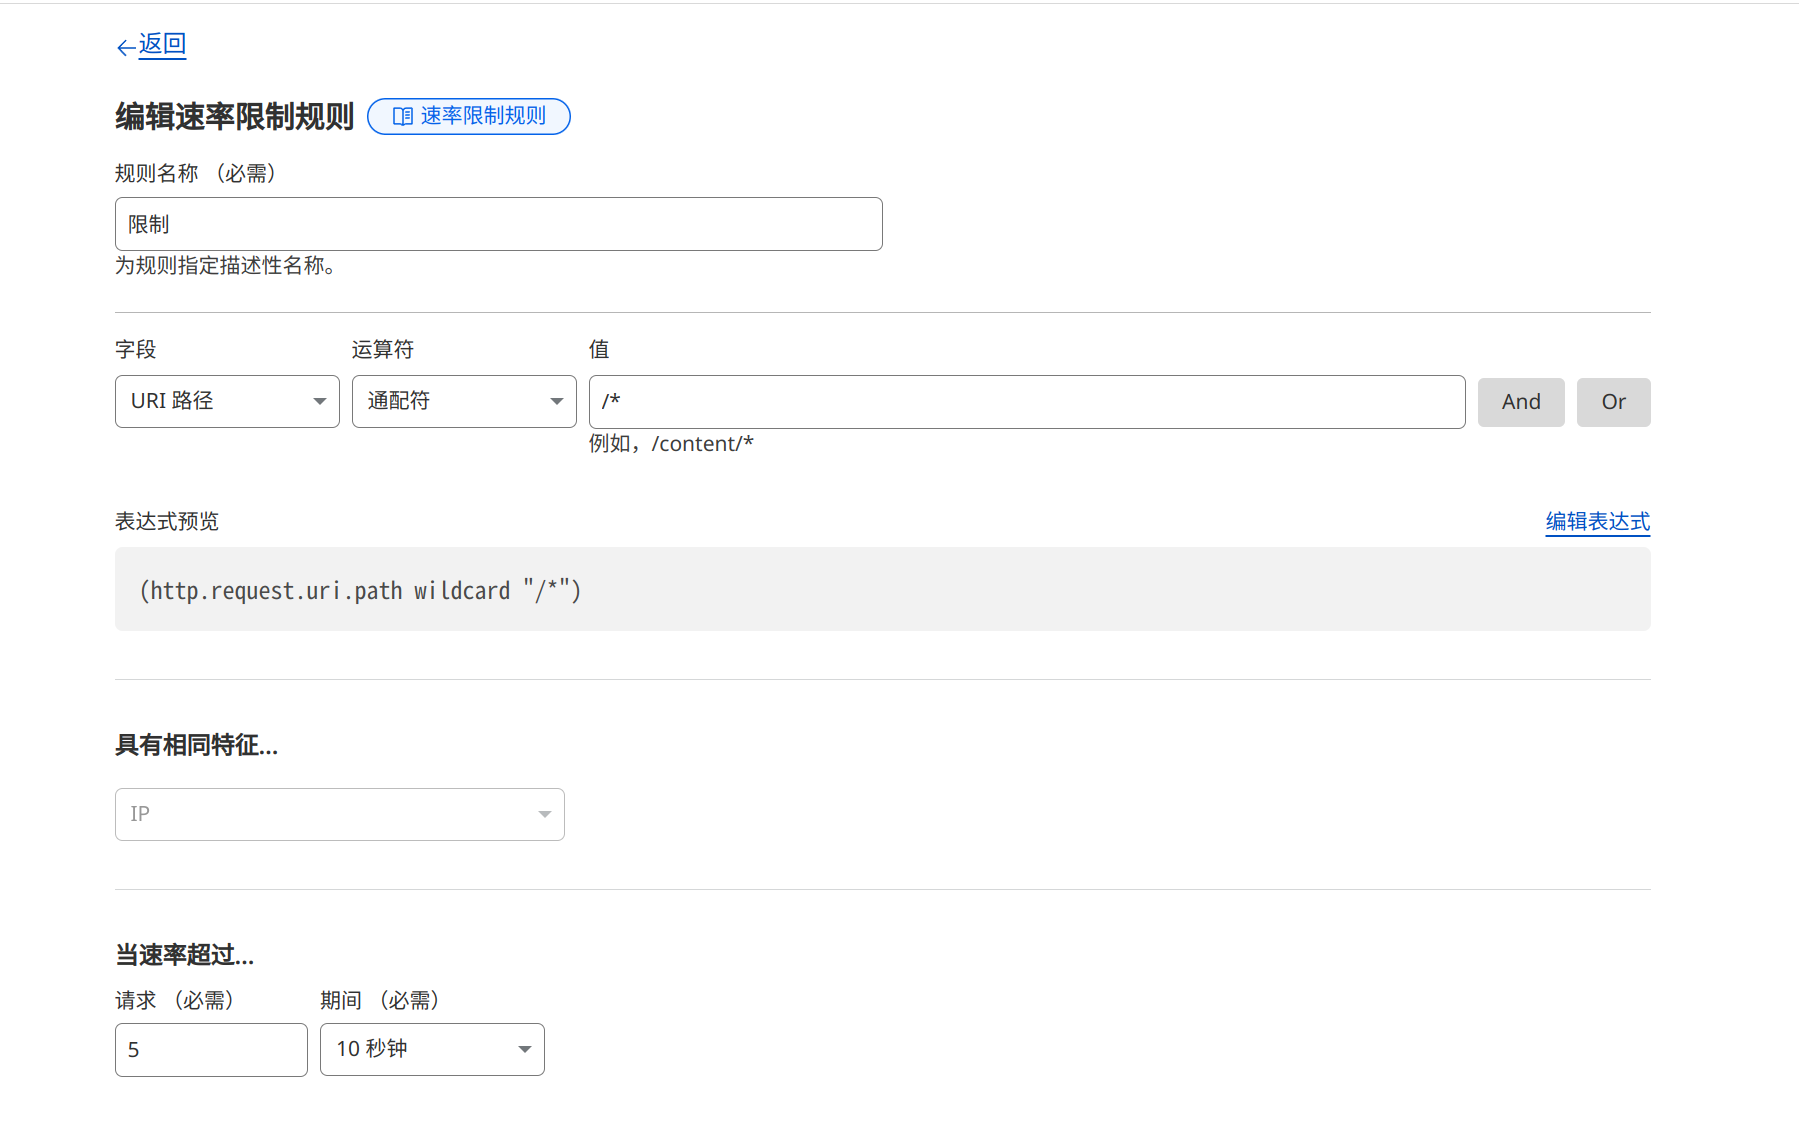Click the expression preview code box
This screenshot has width=1799, height=1139.
click(x=882, y=589)
